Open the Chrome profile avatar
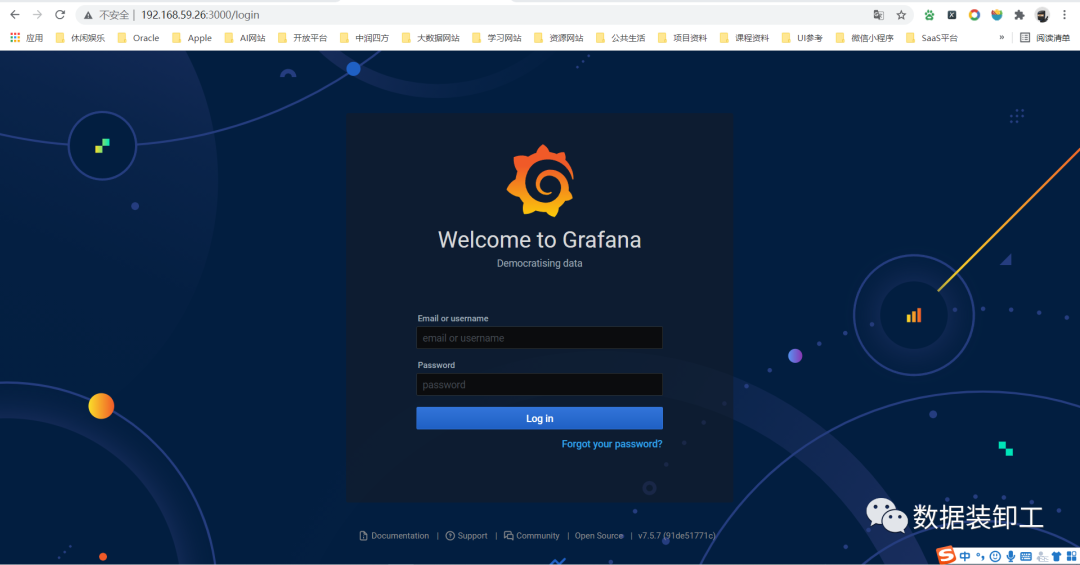Viewport: 1080px width, 565px height. [x=1042, y=15]
